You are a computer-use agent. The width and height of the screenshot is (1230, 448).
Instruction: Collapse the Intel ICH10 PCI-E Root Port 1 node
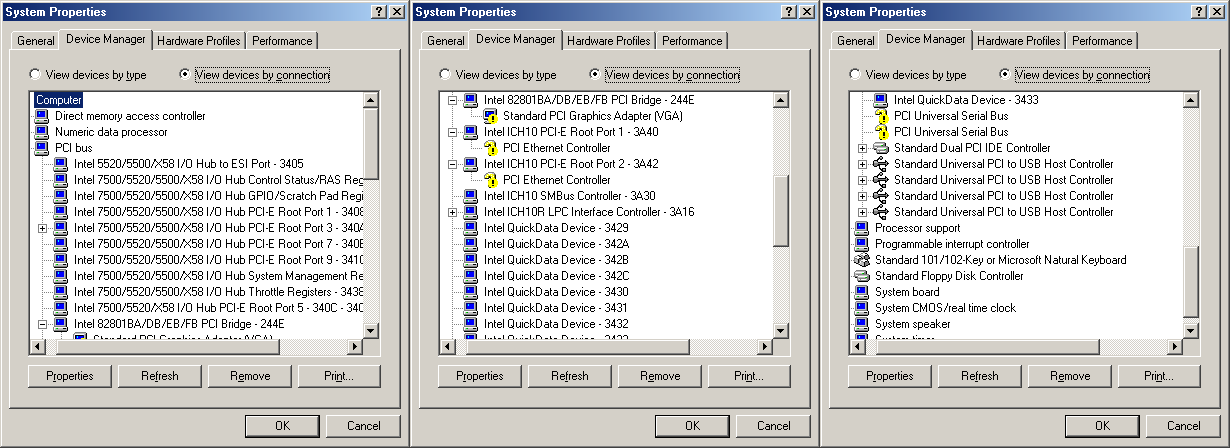[x=452, y=132]
